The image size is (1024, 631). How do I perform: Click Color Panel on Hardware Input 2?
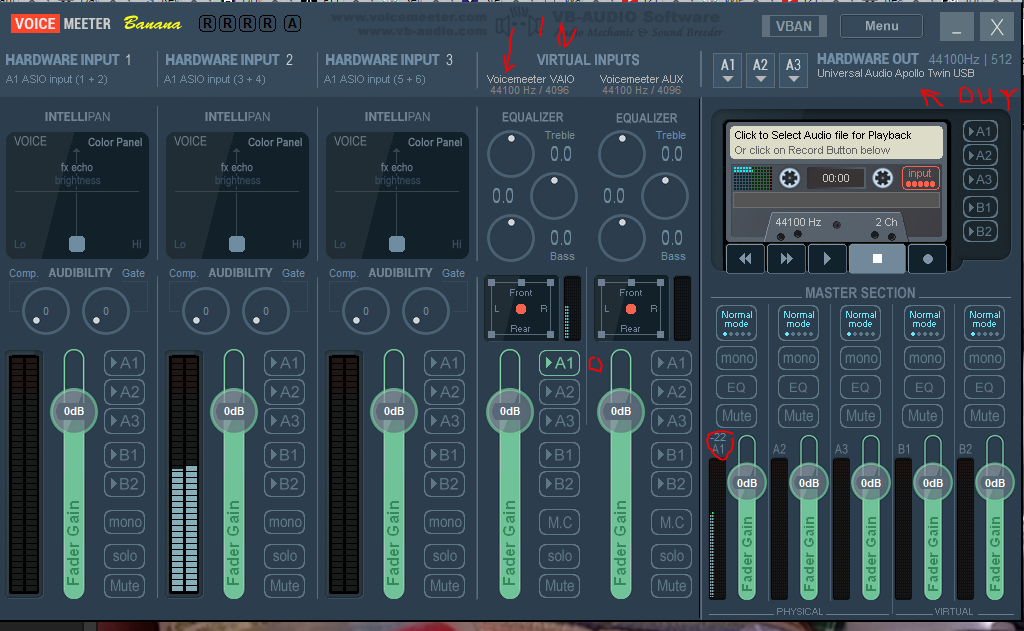(x=275, y=142)
